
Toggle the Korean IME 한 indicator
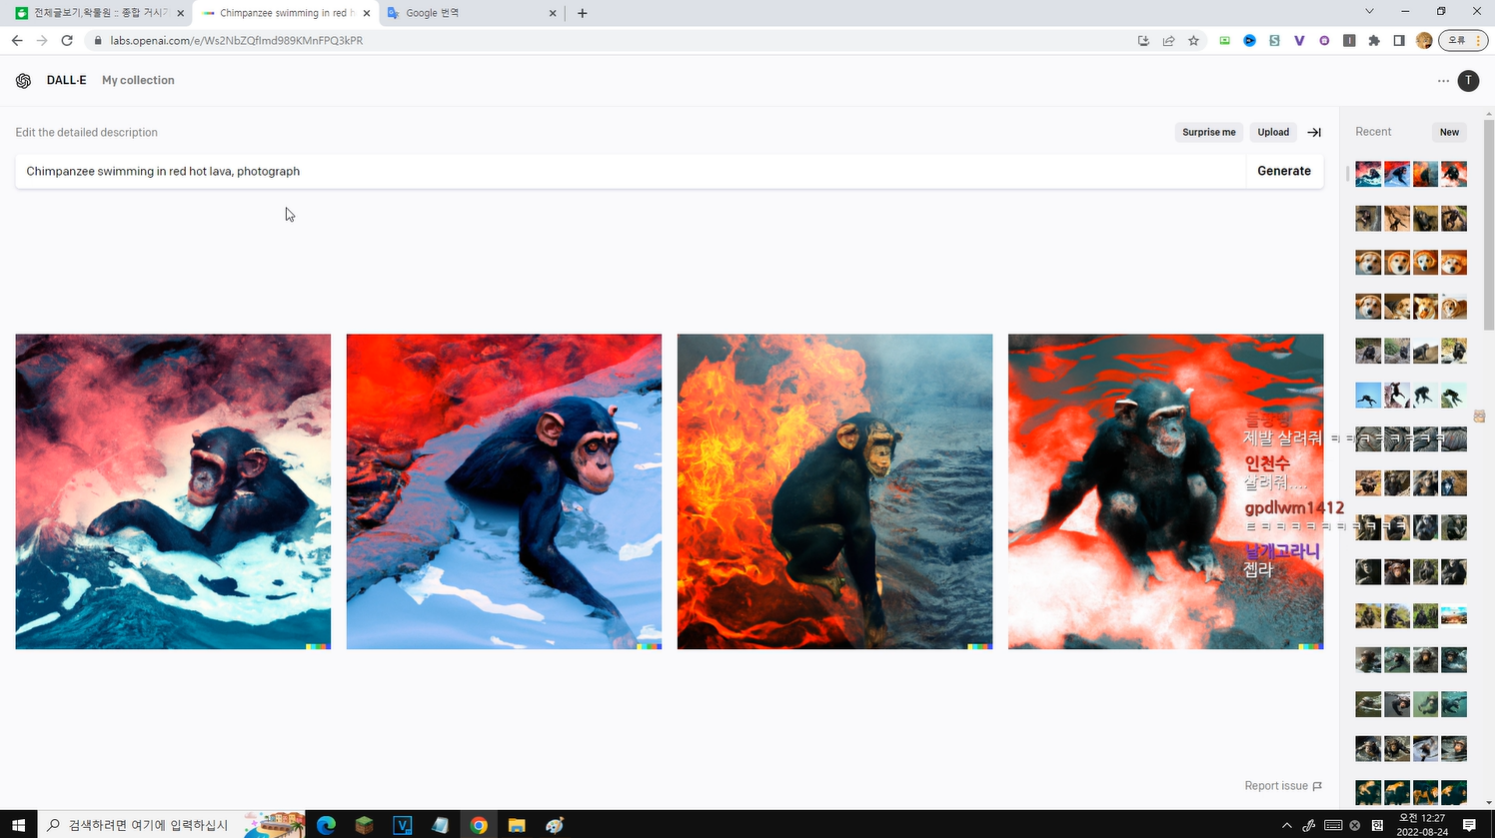pos(1377,825)
